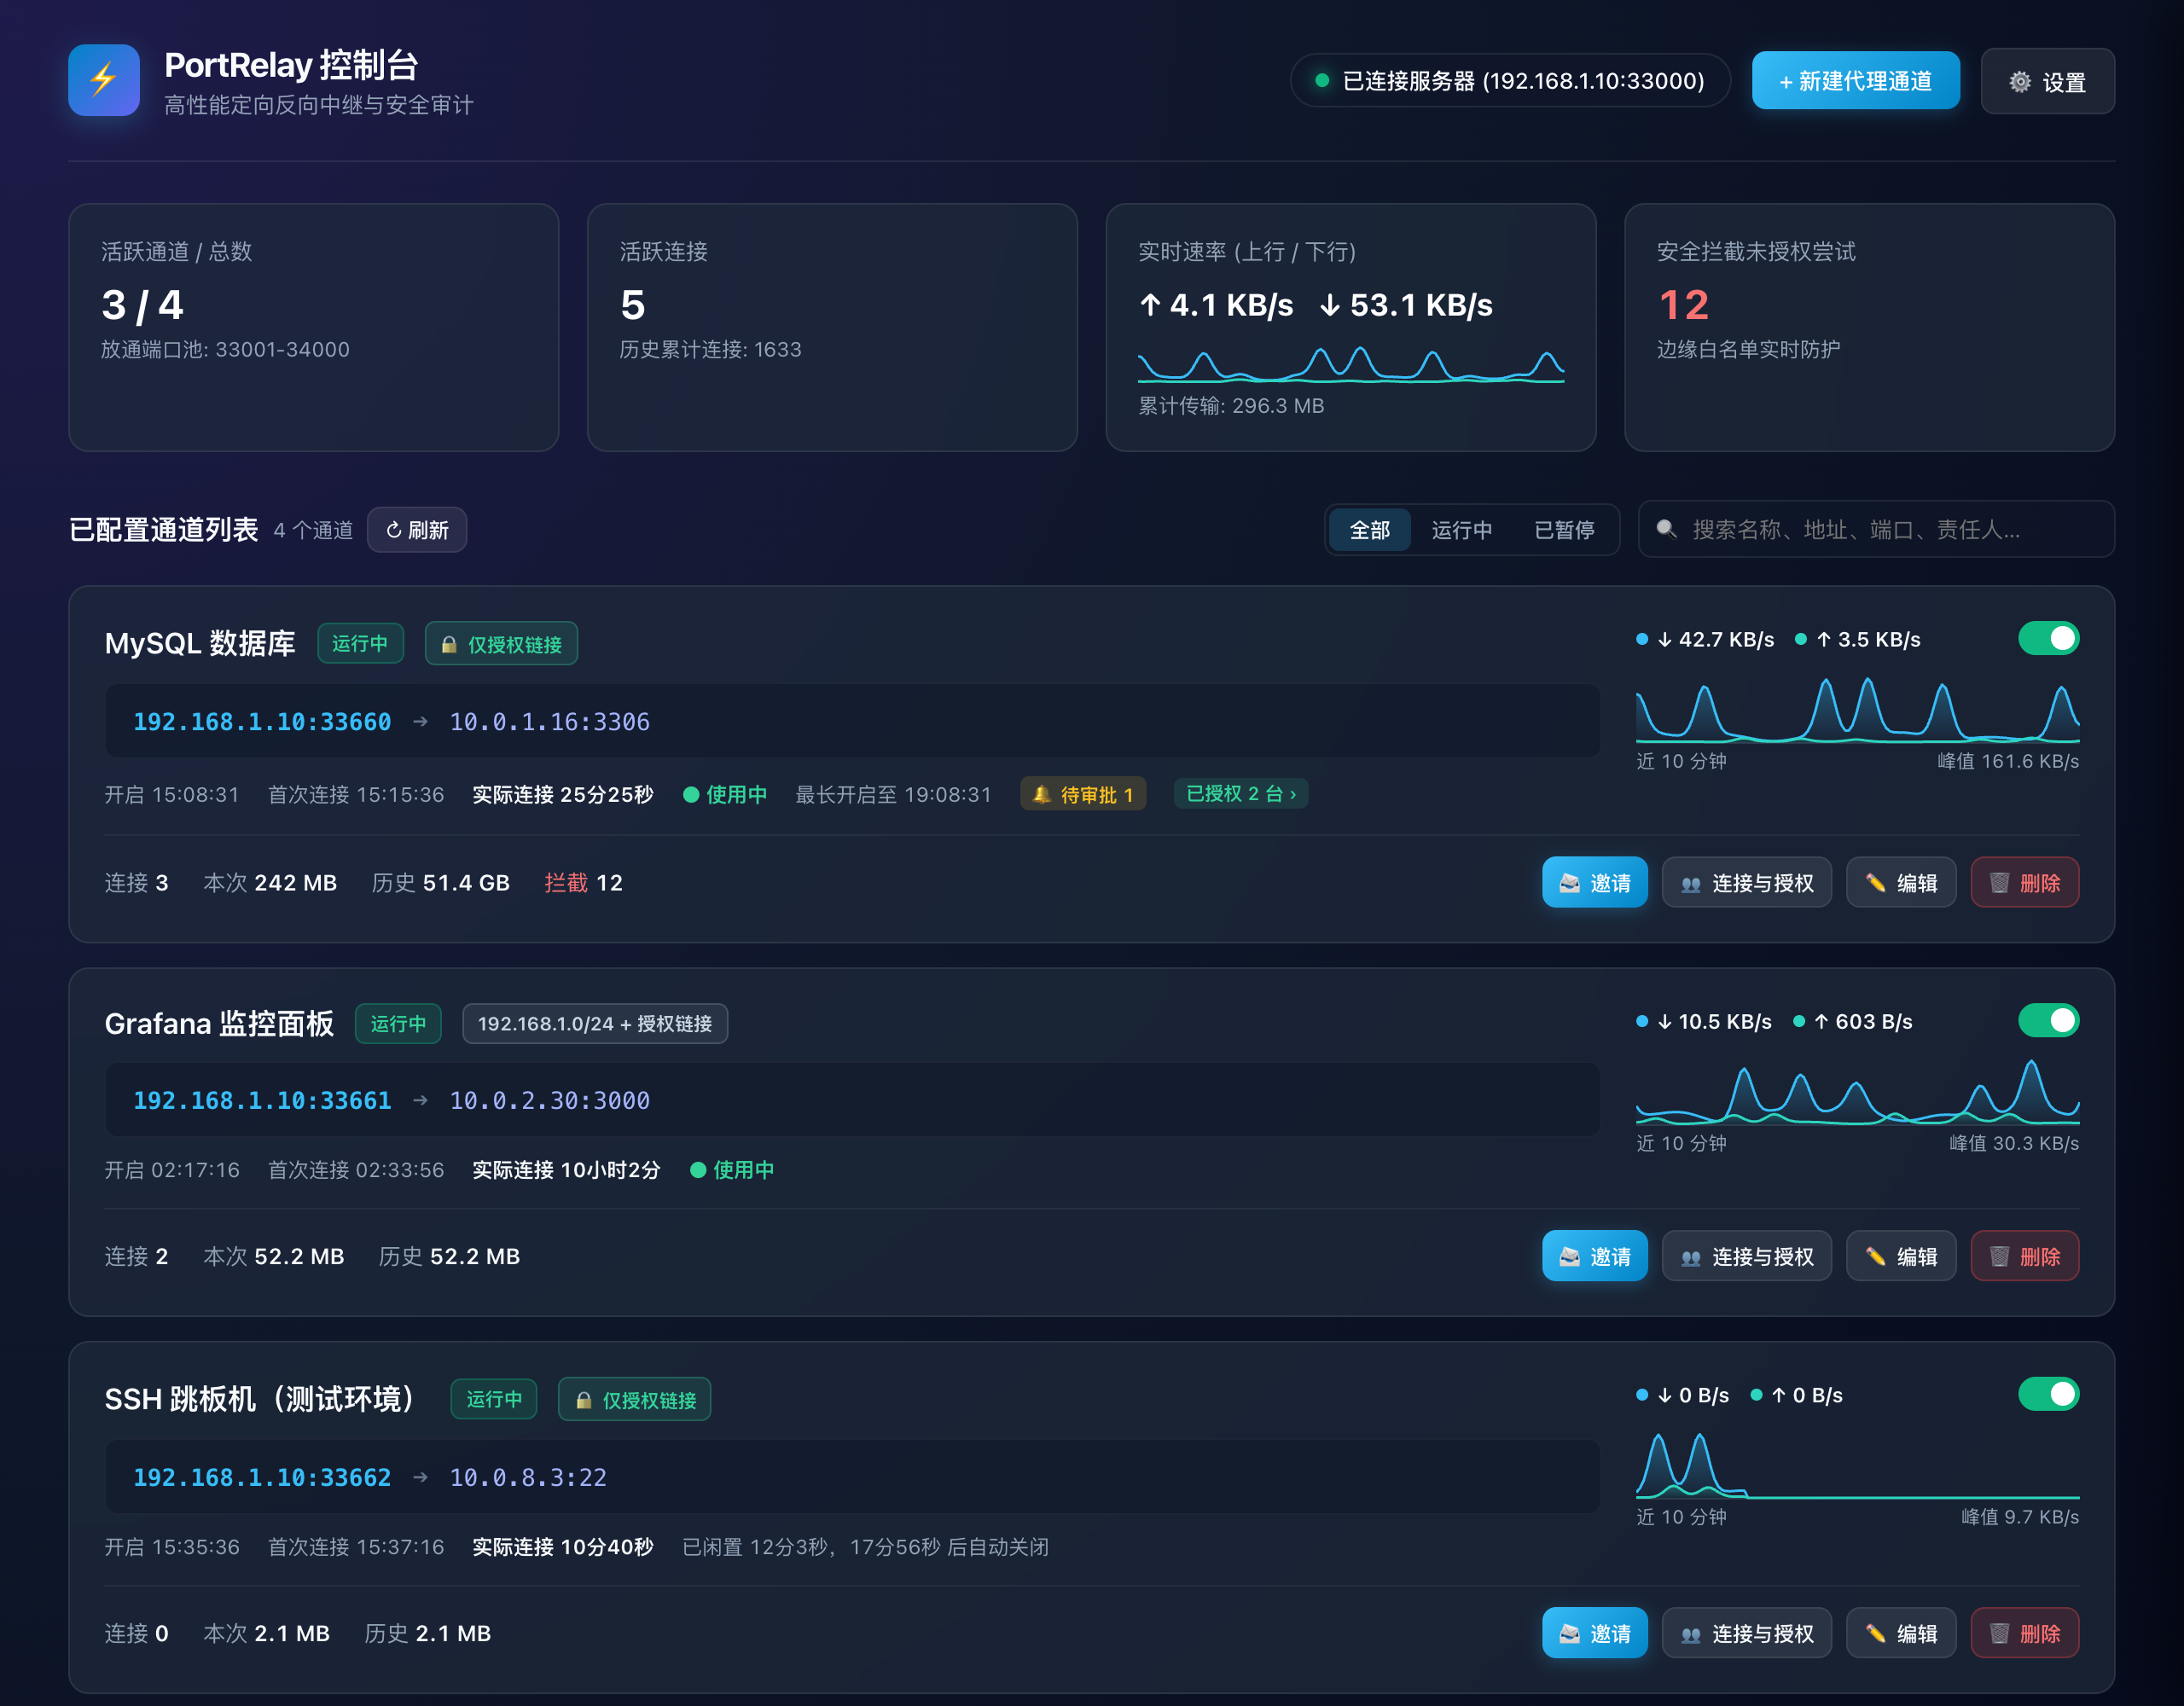
Task: Click the MySQL 仅授权链接 badge
Action: [501, 644]
